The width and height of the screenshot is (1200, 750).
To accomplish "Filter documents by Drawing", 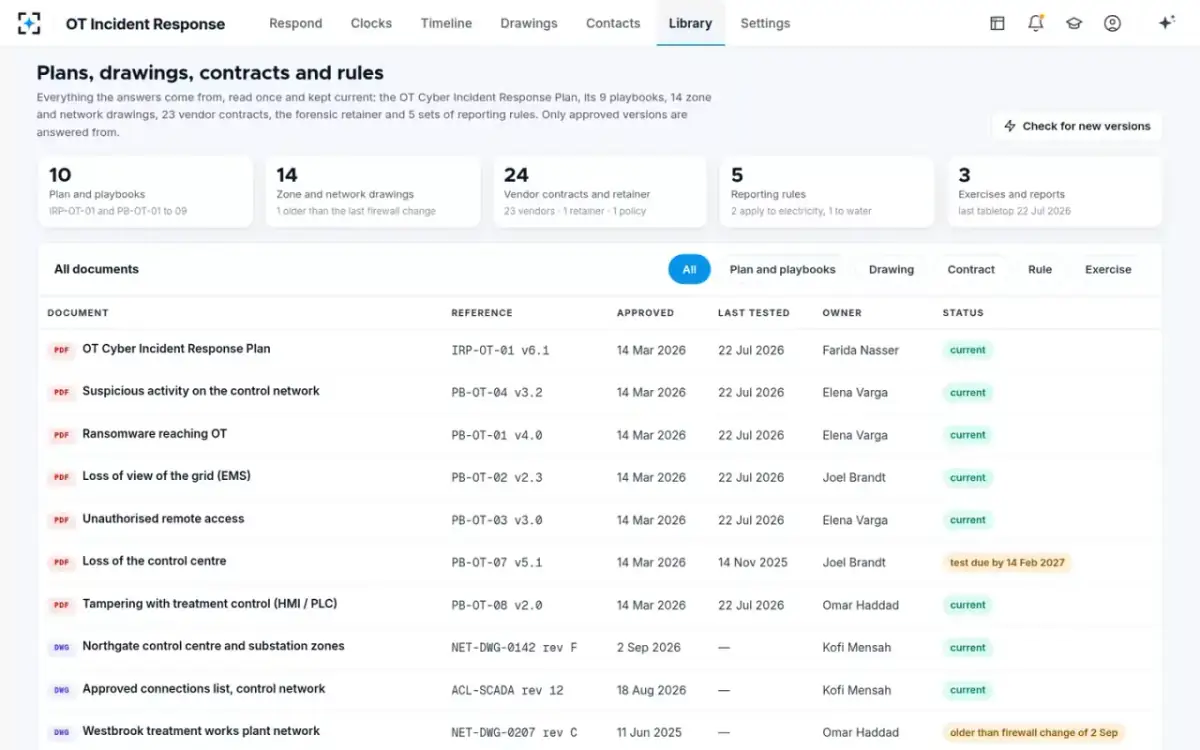I will point(891,269).
